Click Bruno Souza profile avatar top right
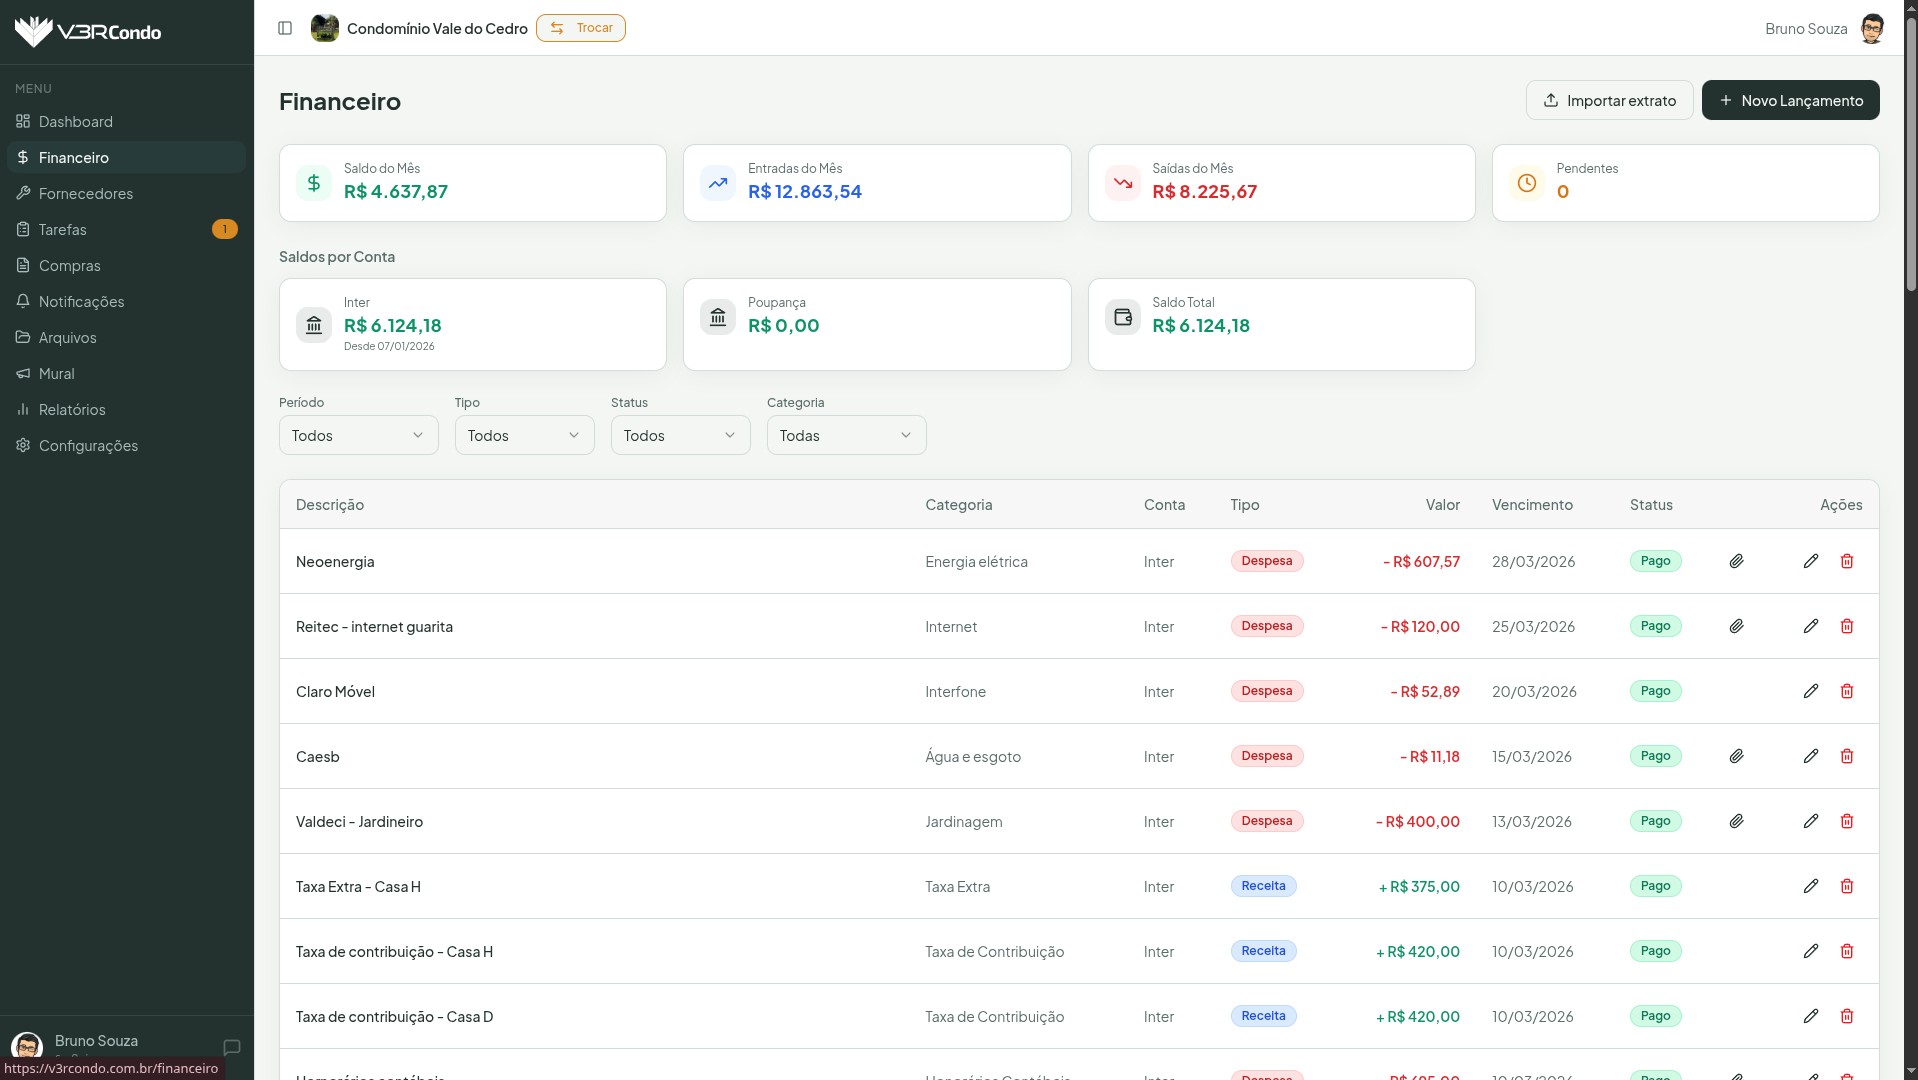 pyautogui.click(x=1872, y=28)
